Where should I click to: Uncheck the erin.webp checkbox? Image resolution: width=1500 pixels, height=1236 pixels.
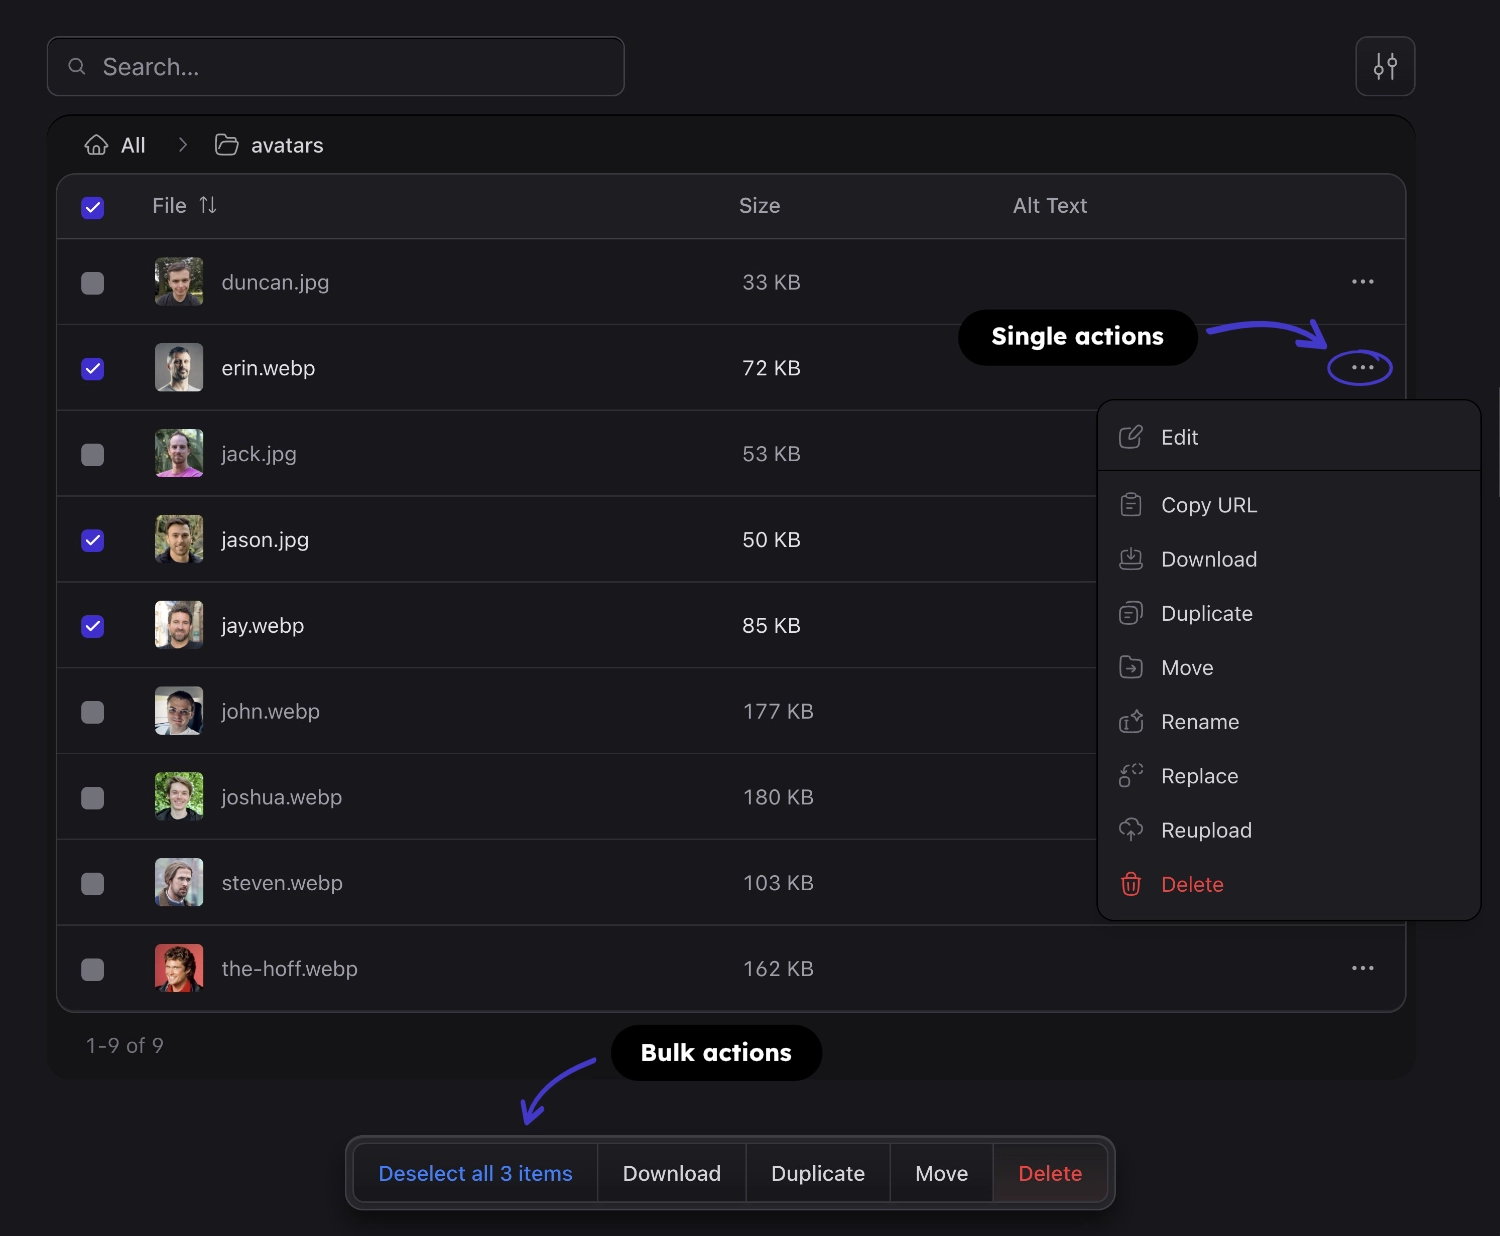pyautogui.click(x=92, y=368)
